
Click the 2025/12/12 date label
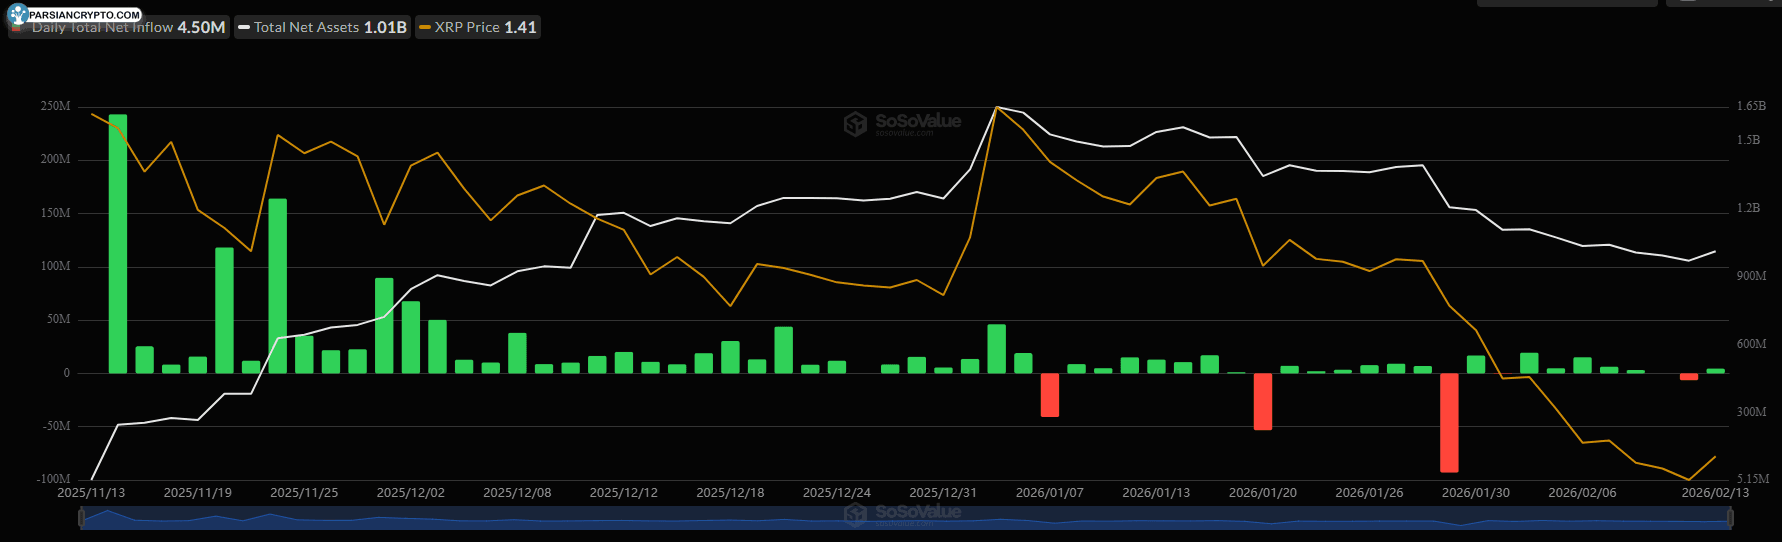tap(623, 493)
